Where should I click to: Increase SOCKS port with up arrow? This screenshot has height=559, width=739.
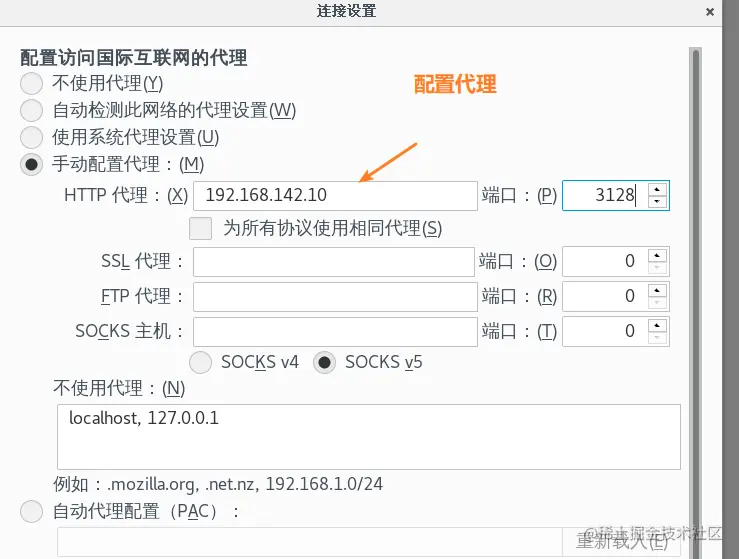657,326
